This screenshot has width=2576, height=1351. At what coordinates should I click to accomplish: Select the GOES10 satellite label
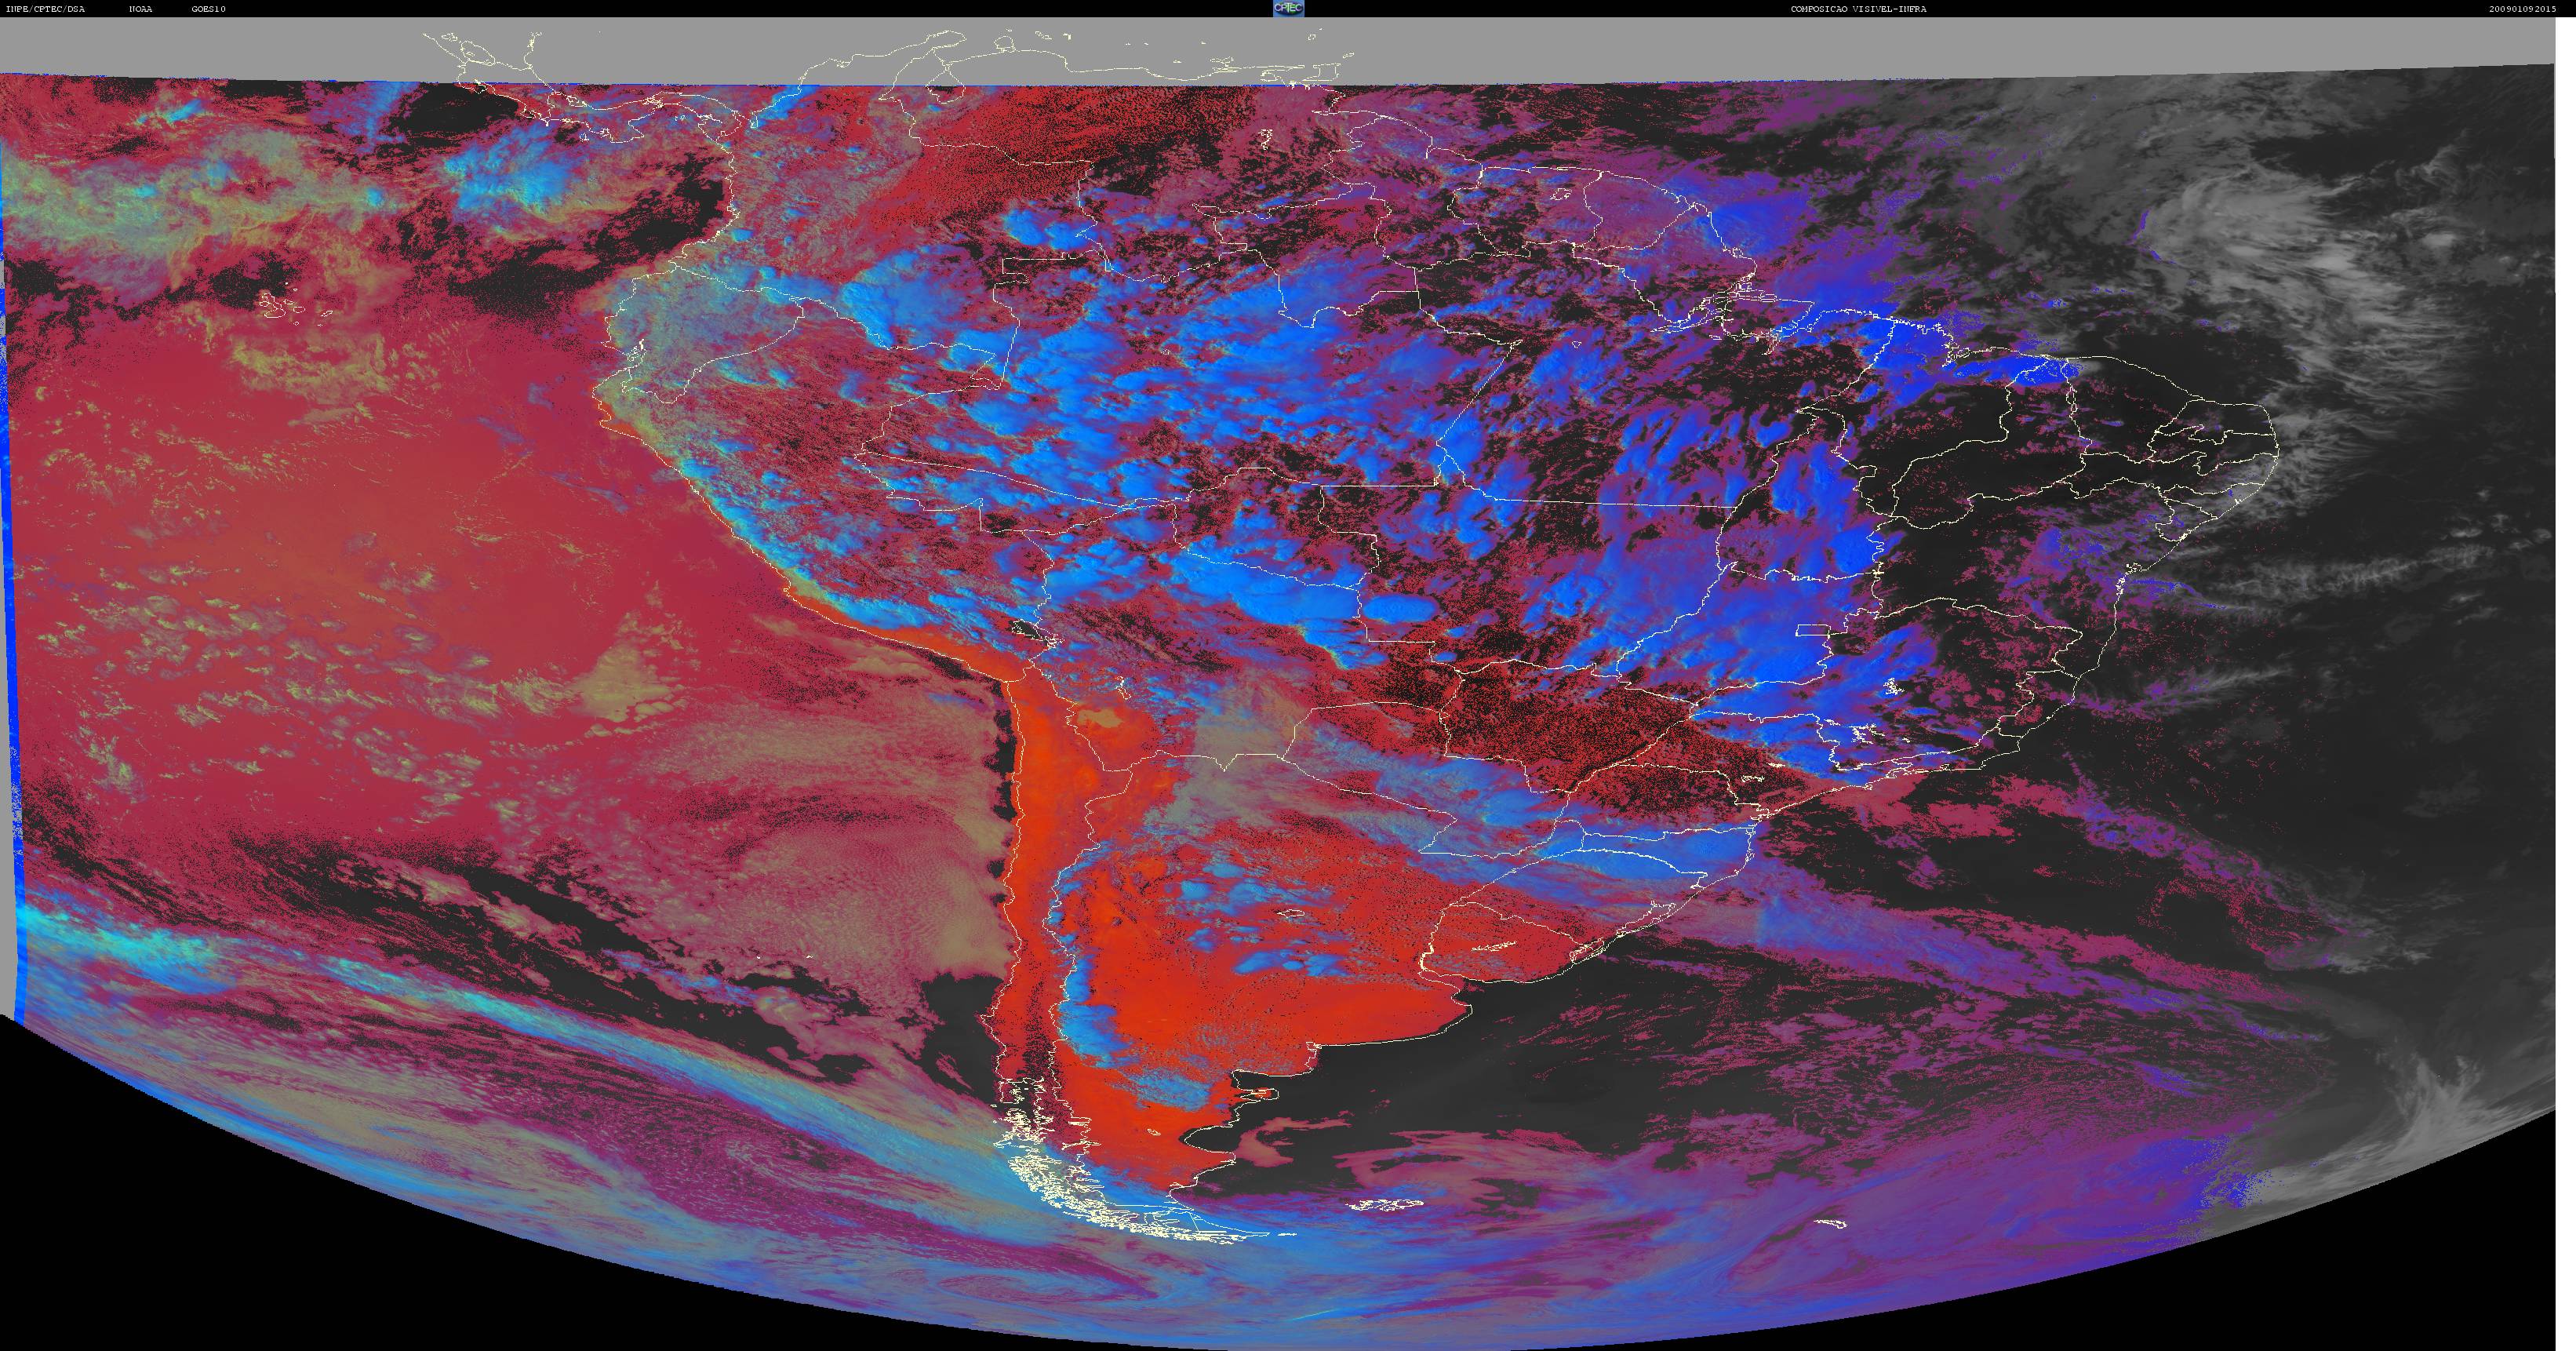209,9
